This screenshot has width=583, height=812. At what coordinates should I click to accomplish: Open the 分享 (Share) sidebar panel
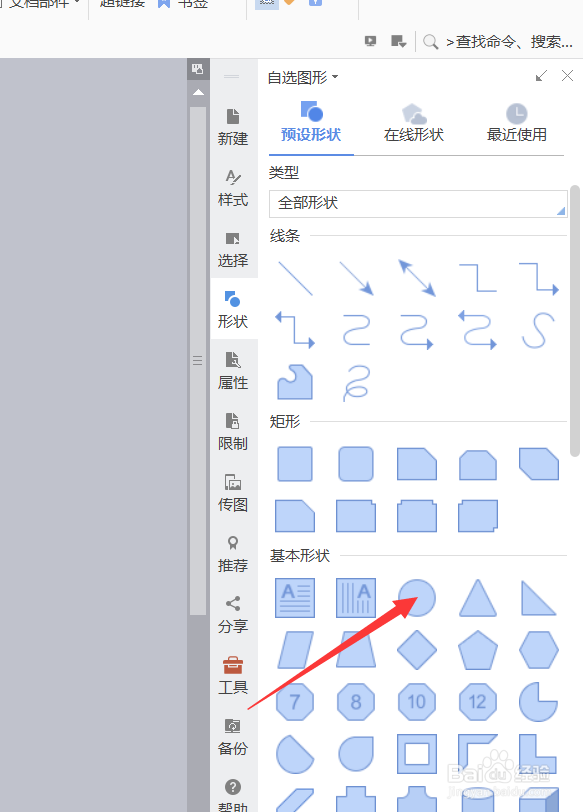tap(233, 615)
